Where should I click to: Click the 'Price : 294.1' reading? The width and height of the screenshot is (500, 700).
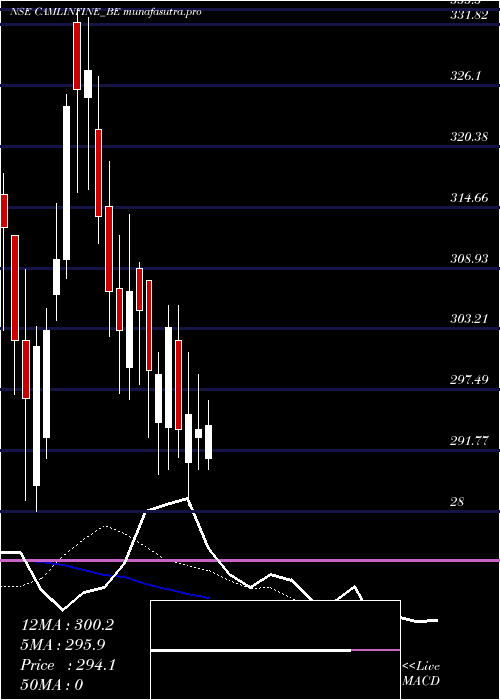click(x=68, y=665)
